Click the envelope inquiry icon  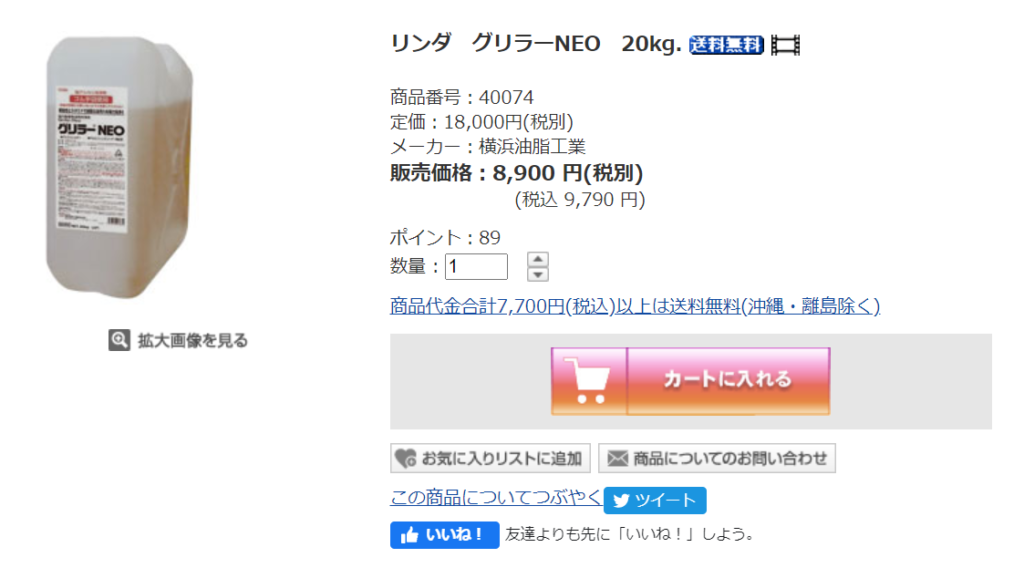tap(617, 458)
